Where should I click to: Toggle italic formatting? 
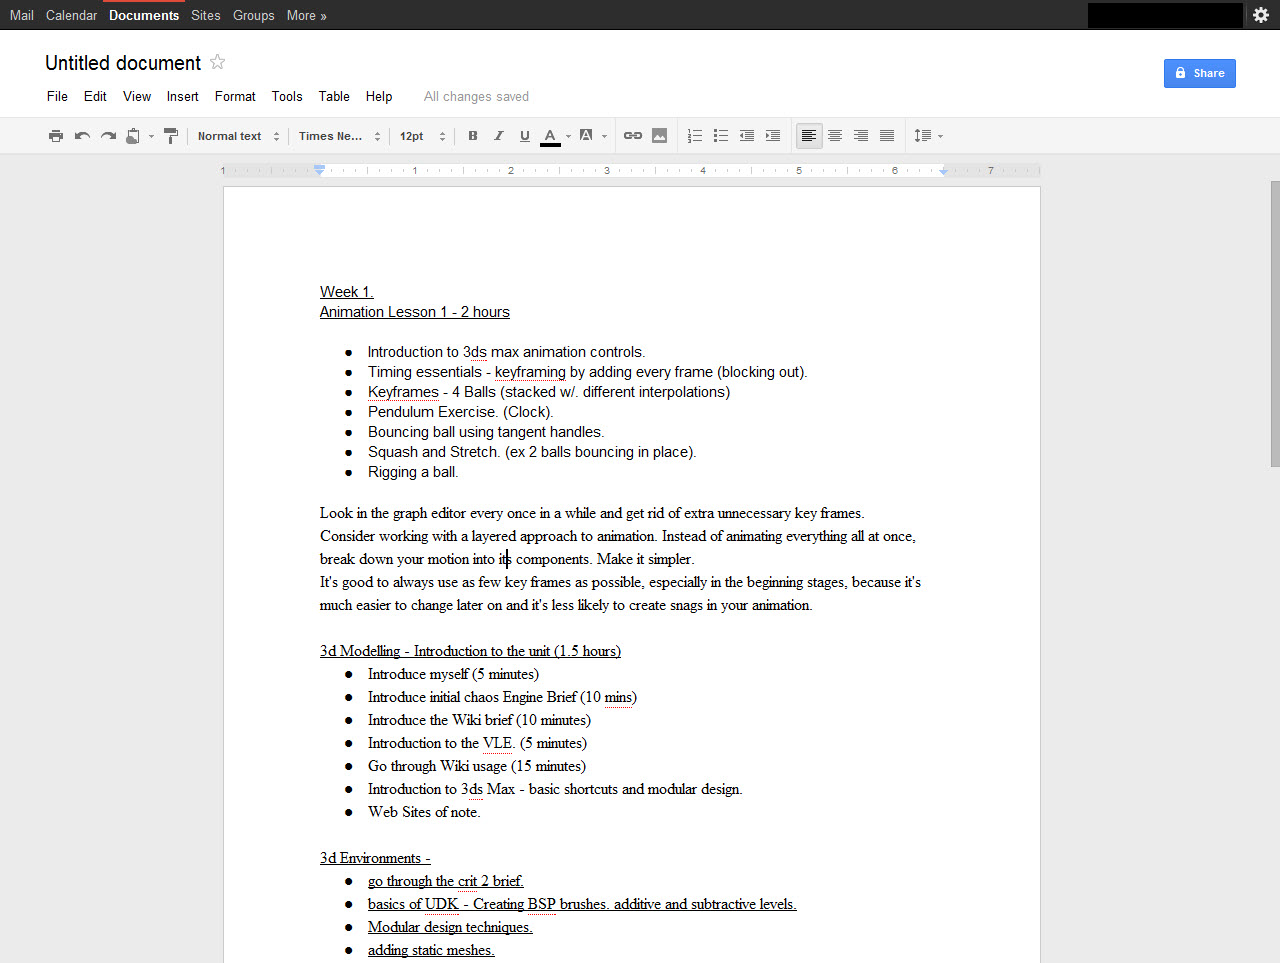[x=499, y=136]
